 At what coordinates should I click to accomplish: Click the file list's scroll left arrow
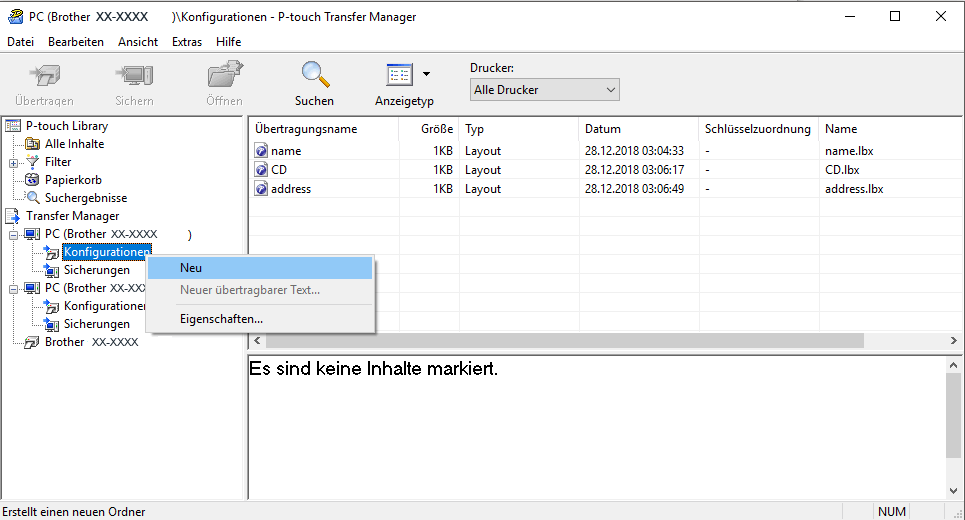257,340
